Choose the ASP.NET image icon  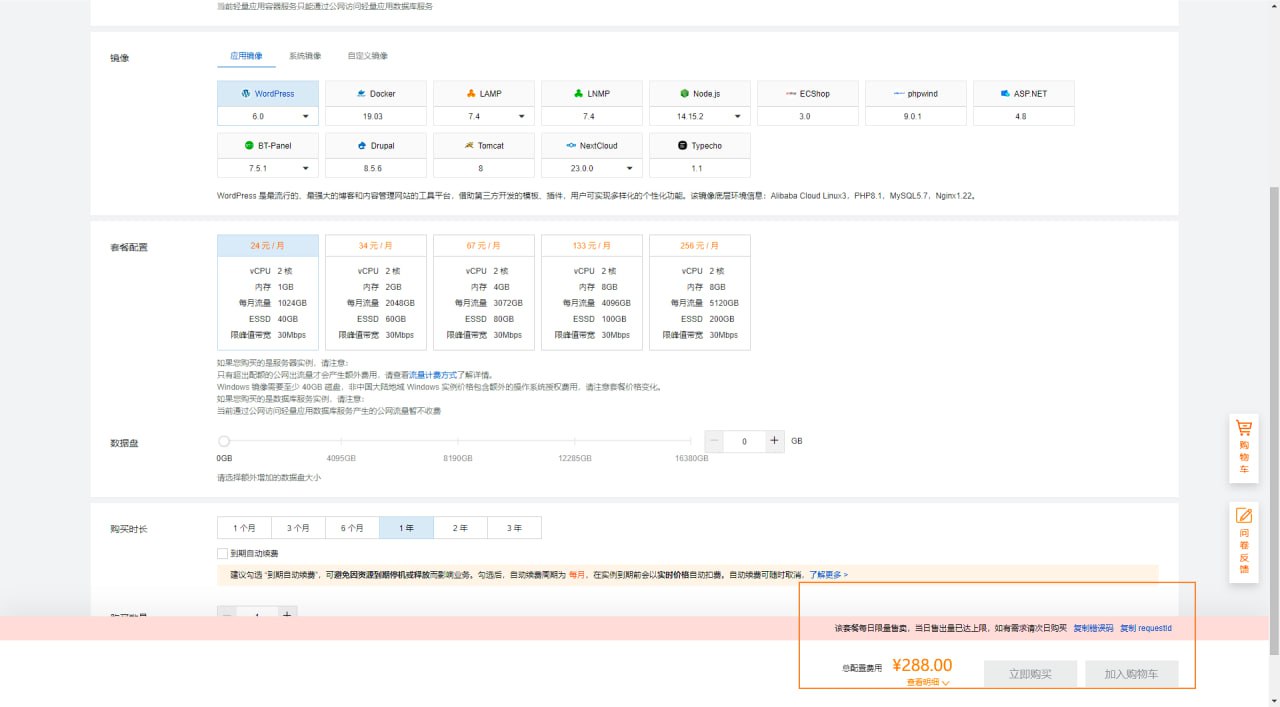[x=1005, y=93]
